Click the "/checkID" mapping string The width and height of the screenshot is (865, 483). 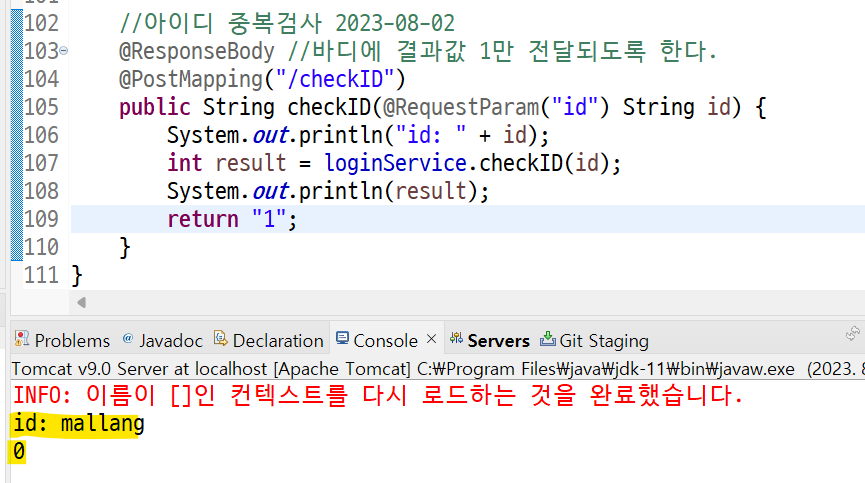[x=335, y=79]
